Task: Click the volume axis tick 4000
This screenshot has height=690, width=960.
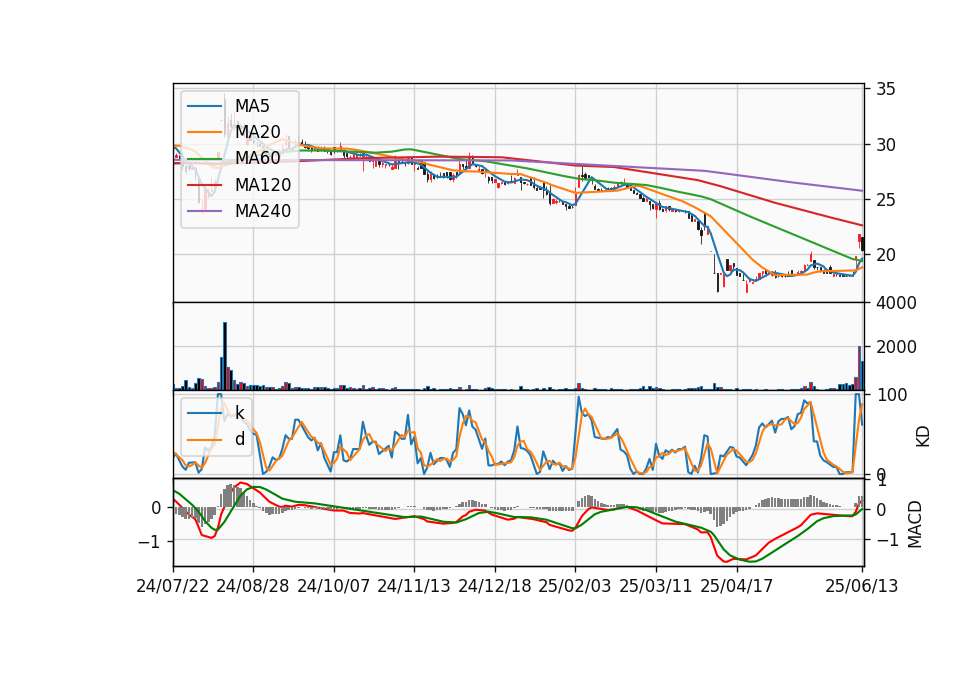Action: [896, 303]
